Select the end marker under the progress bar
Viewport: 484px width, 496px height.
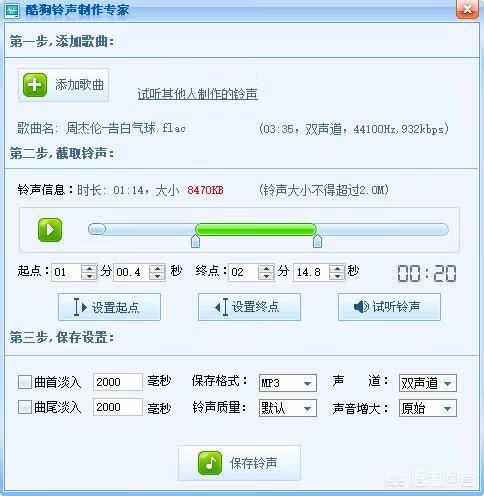pos(317,241)
